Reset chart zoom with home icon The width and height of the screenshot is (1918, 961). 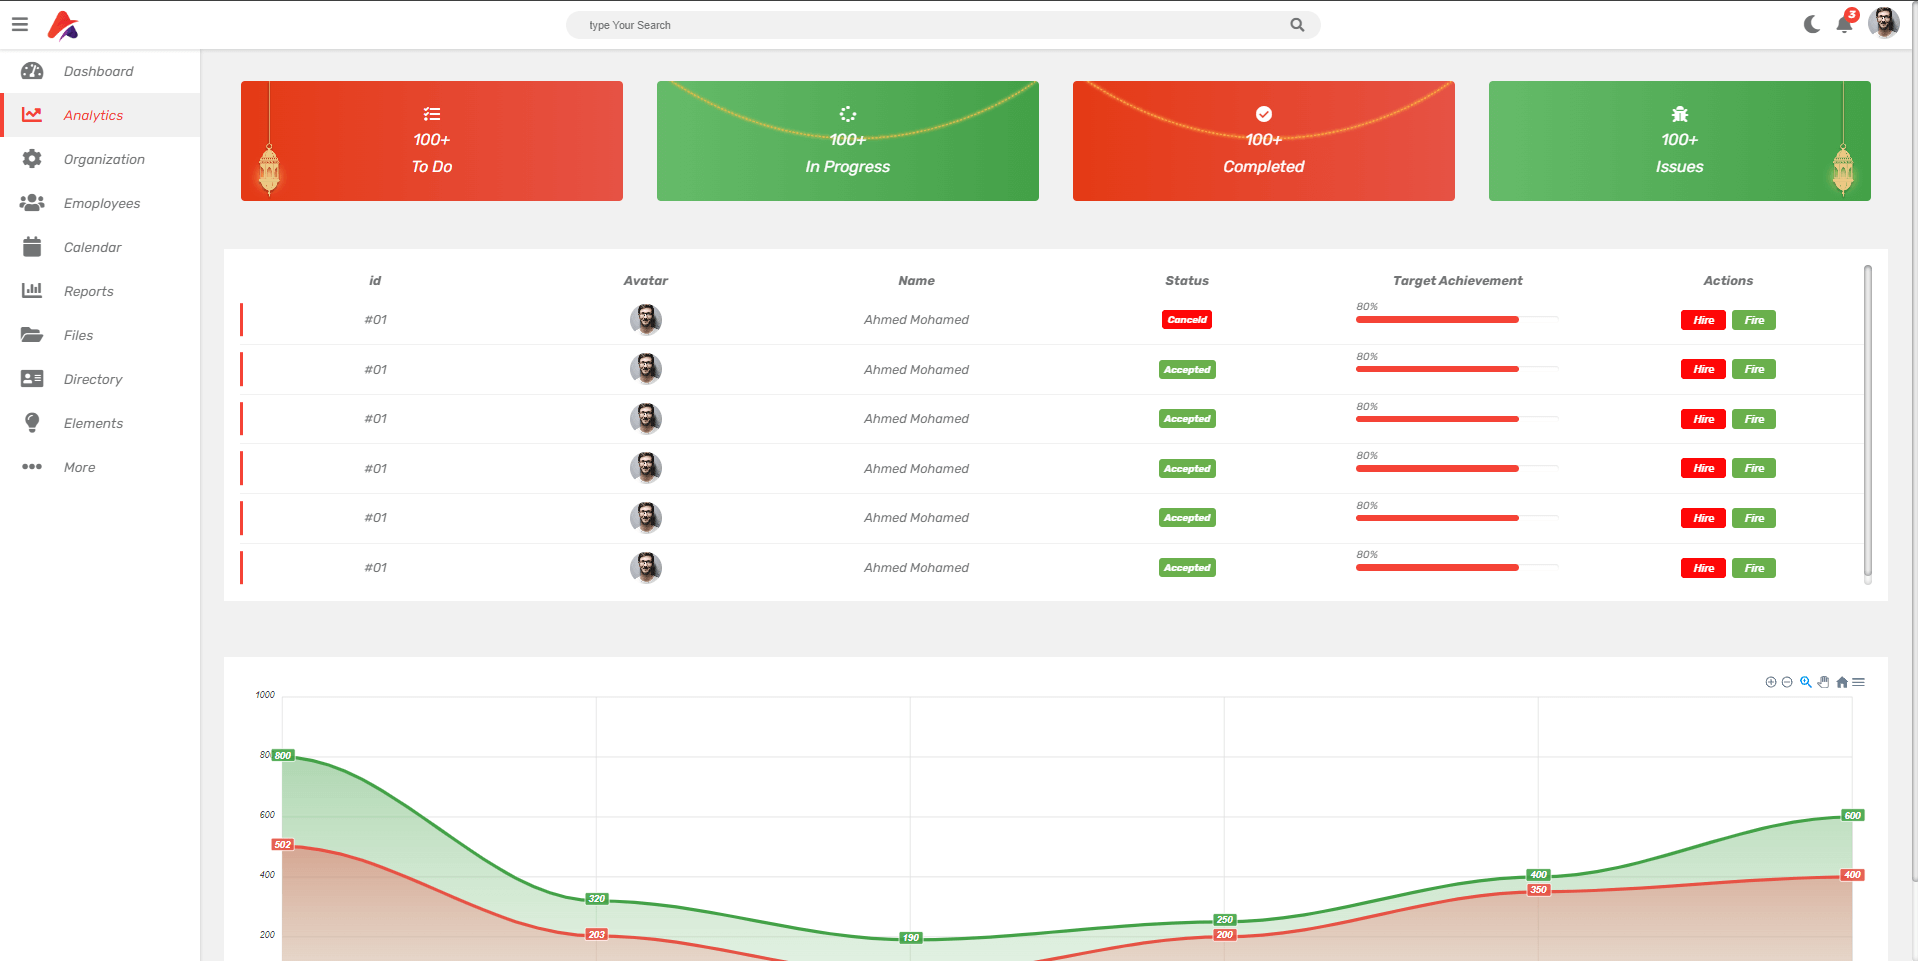point(1842,682)
